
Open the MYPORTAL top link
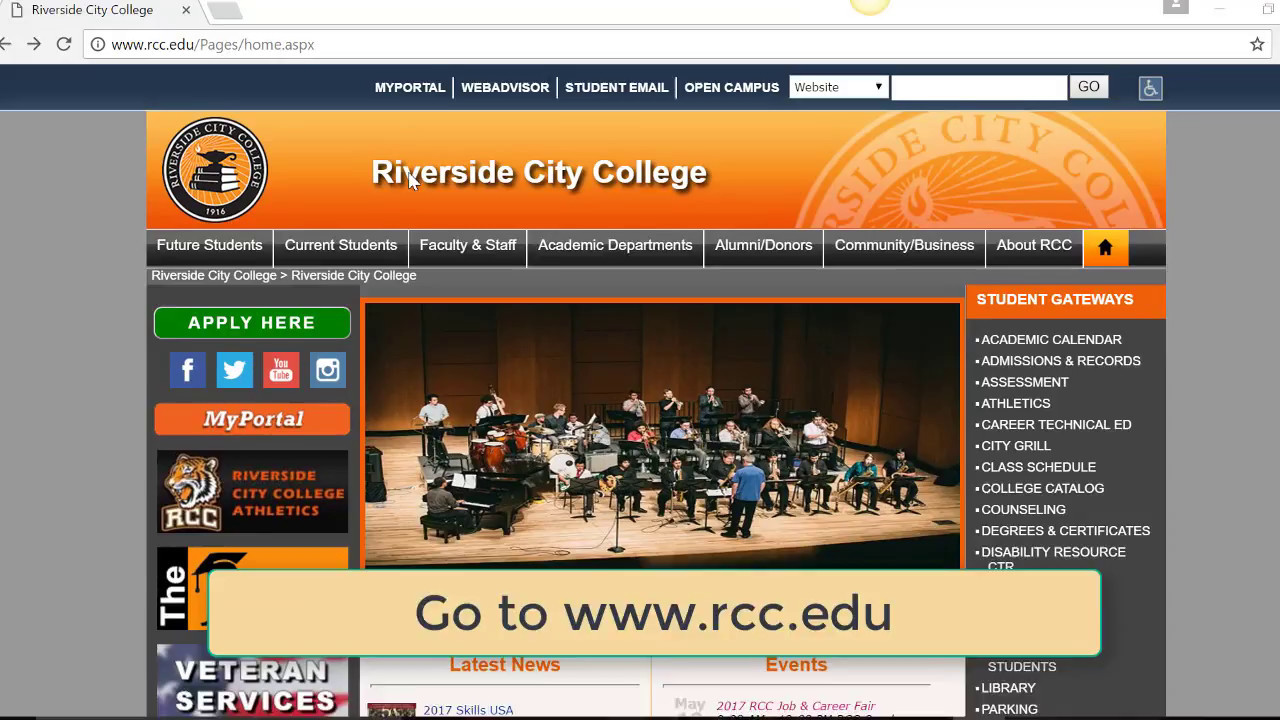click(410, 87)
